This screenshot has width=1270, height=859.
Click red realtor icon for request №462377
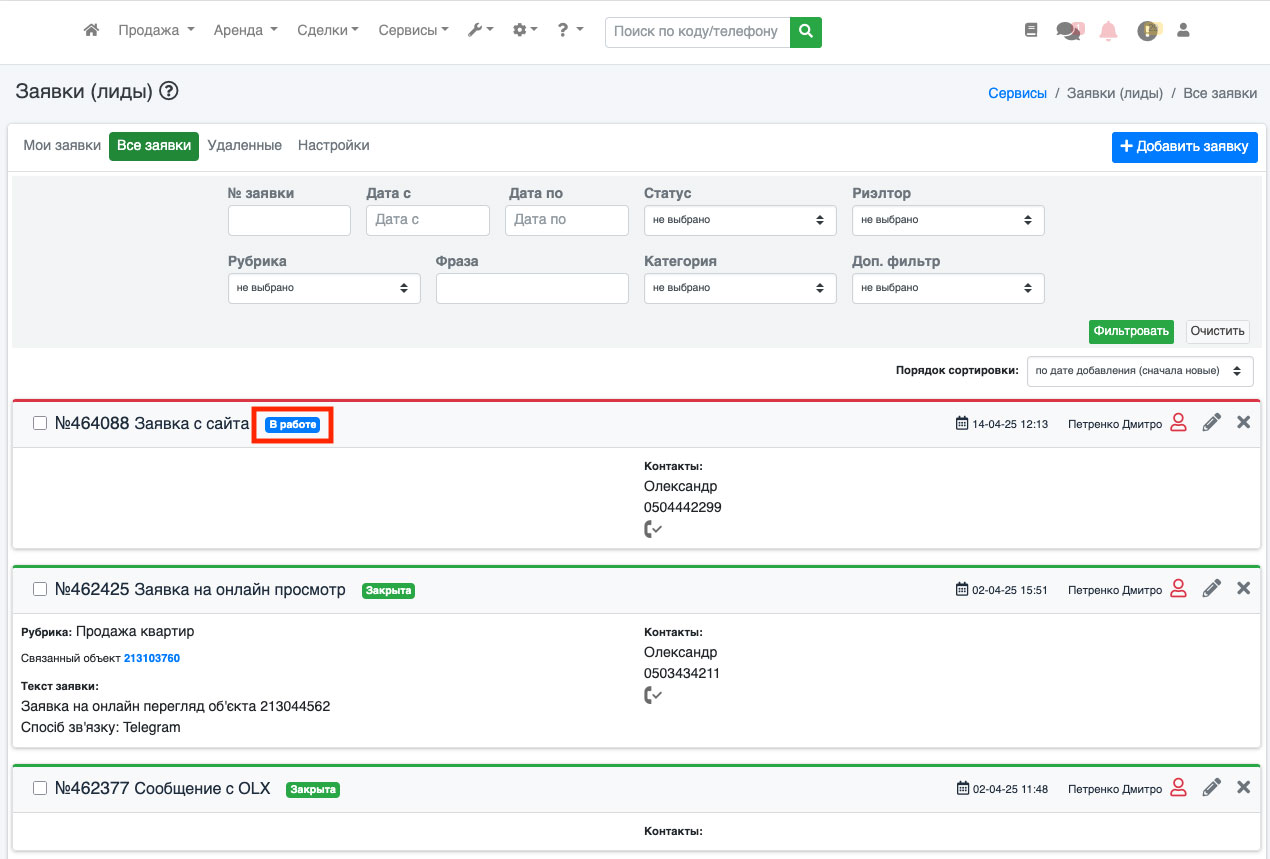pos(1178,788)
